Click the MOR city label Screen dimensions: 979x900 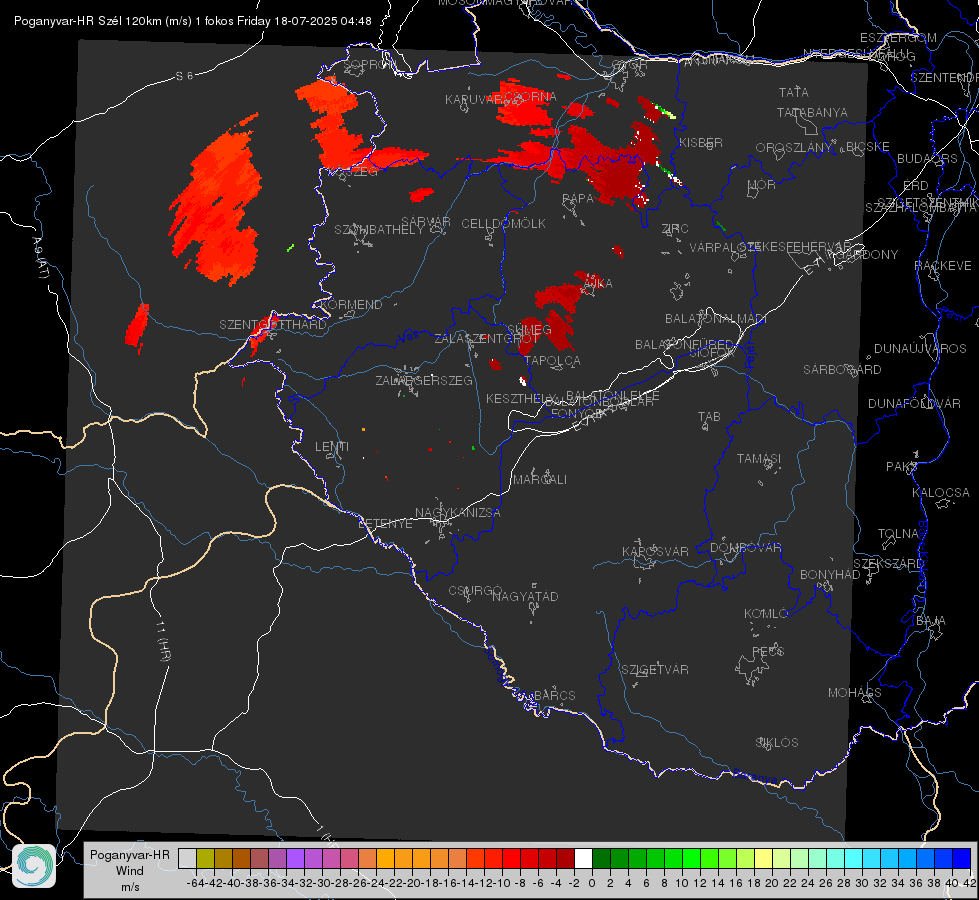tap(762, 184)
